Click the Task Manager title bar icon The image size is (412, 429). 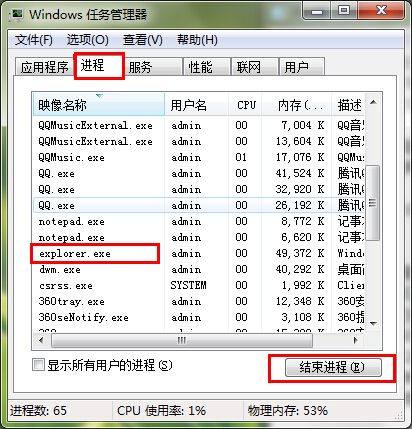tap(17, 15)
